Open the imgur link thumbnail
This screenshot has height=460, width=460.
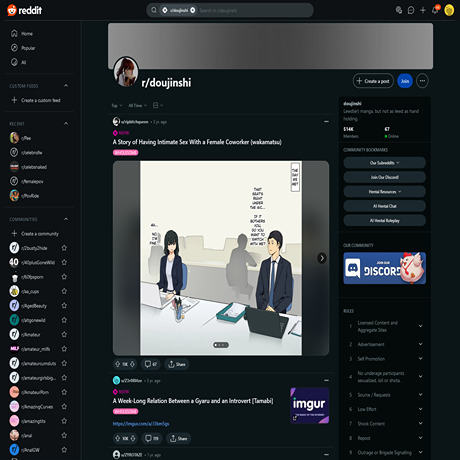pyautogui.click(x=310, y=406)
